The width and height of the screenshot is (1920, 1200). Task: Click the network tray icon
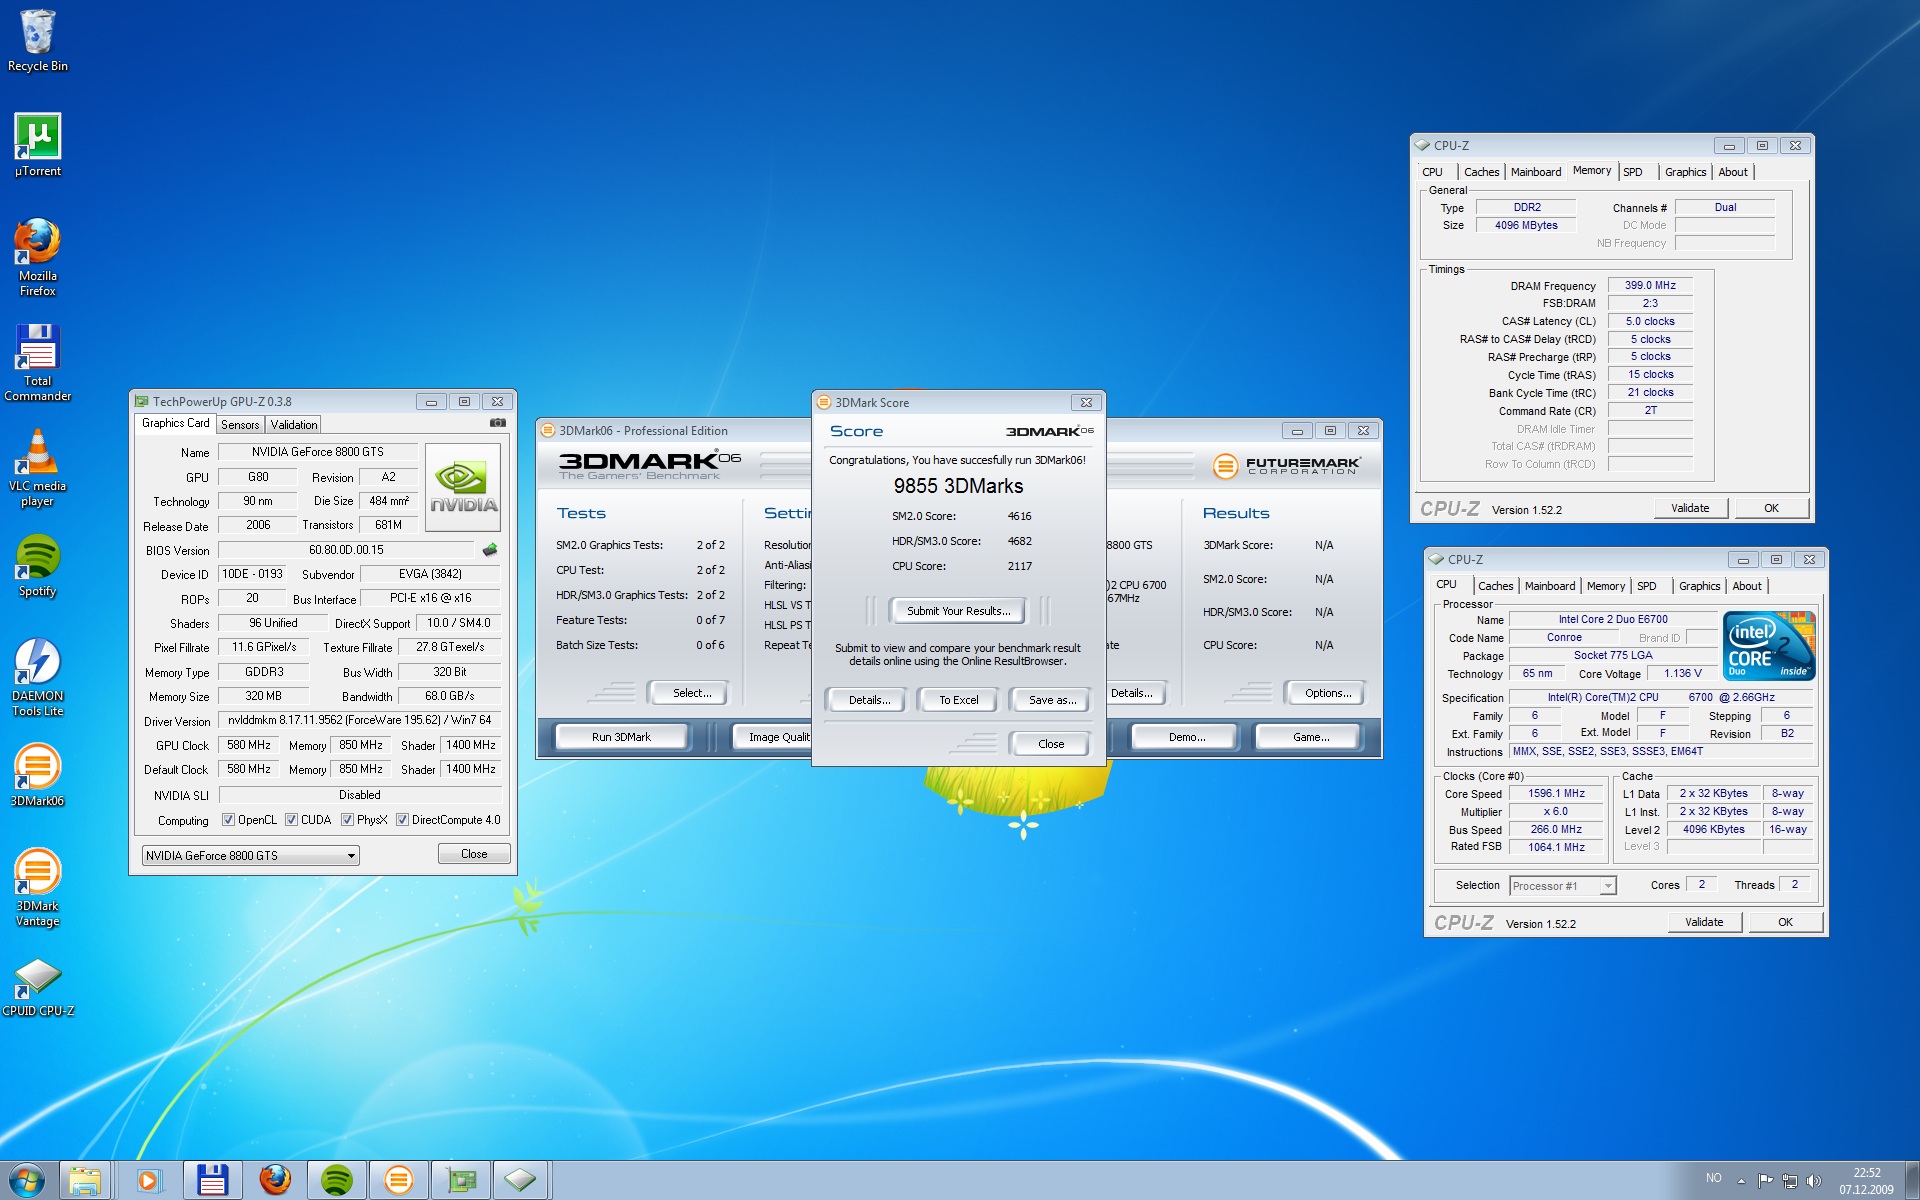1790,1181
